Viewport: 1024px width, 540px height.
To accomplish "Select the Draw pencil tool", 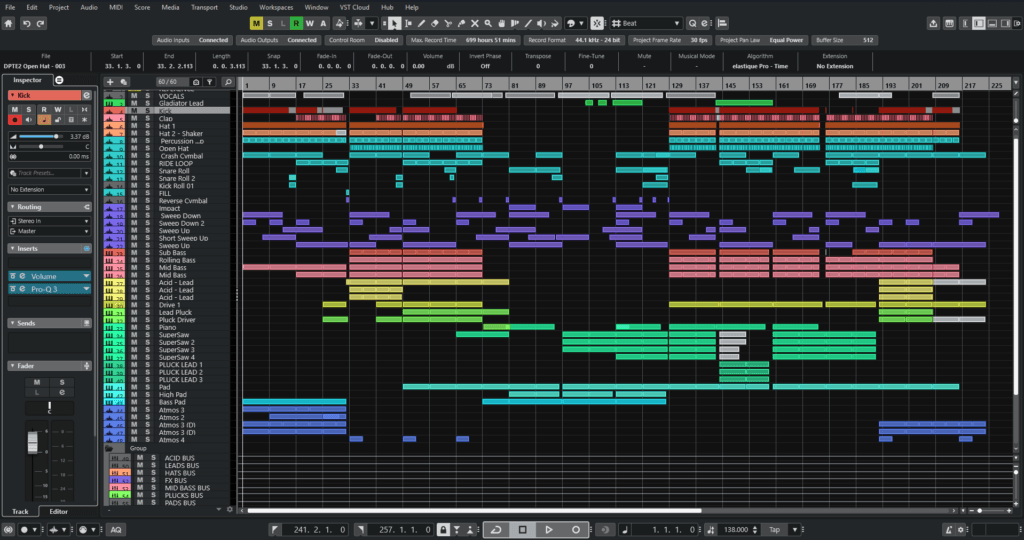I will (421, 24).
